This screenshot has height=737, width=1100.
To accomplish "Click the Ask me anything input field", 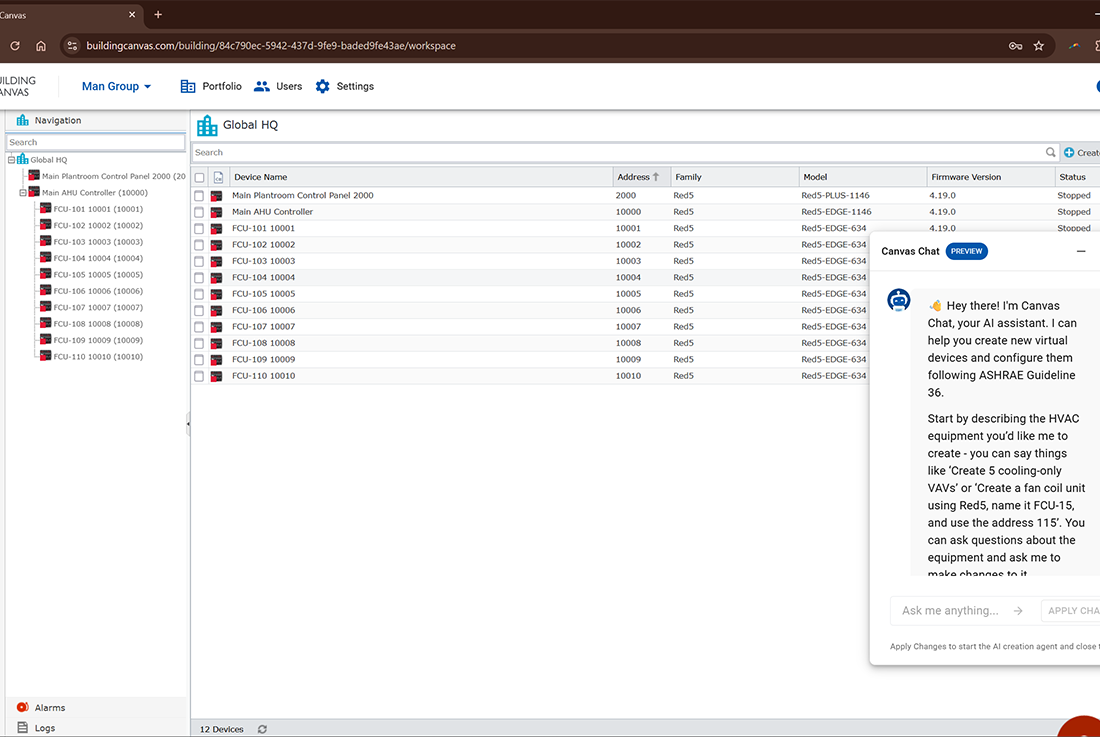I will click(950, 611).
